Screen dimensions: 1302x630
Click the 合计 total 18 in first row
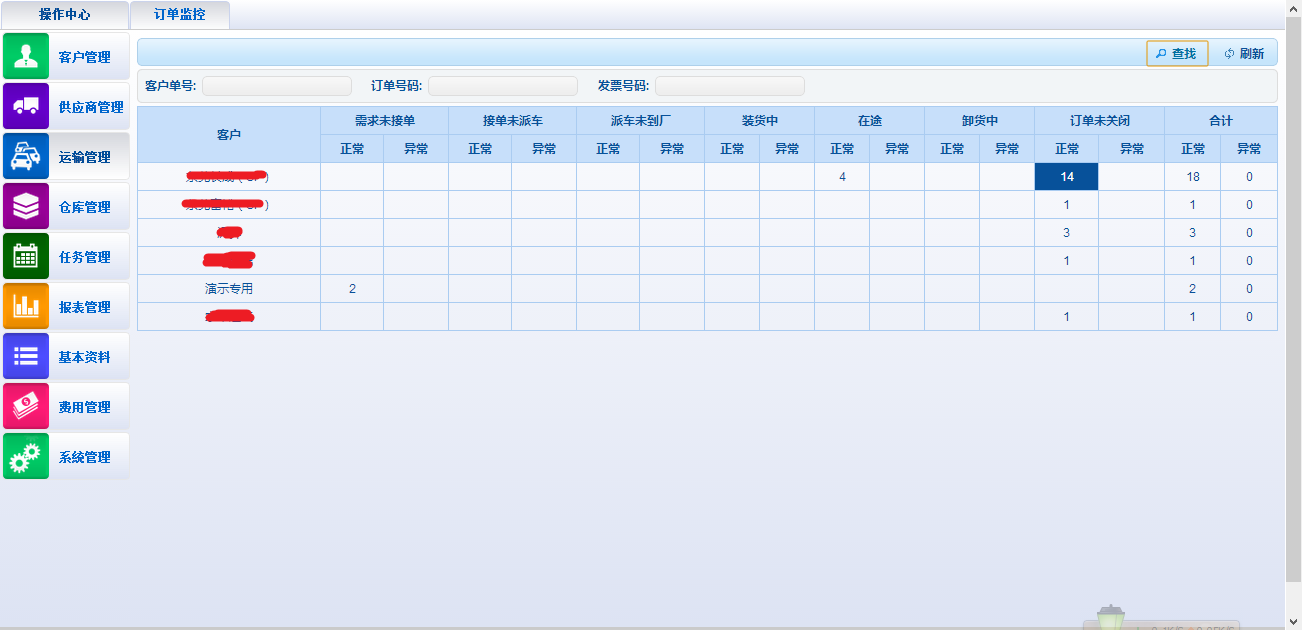click(x=1192, y=177)
